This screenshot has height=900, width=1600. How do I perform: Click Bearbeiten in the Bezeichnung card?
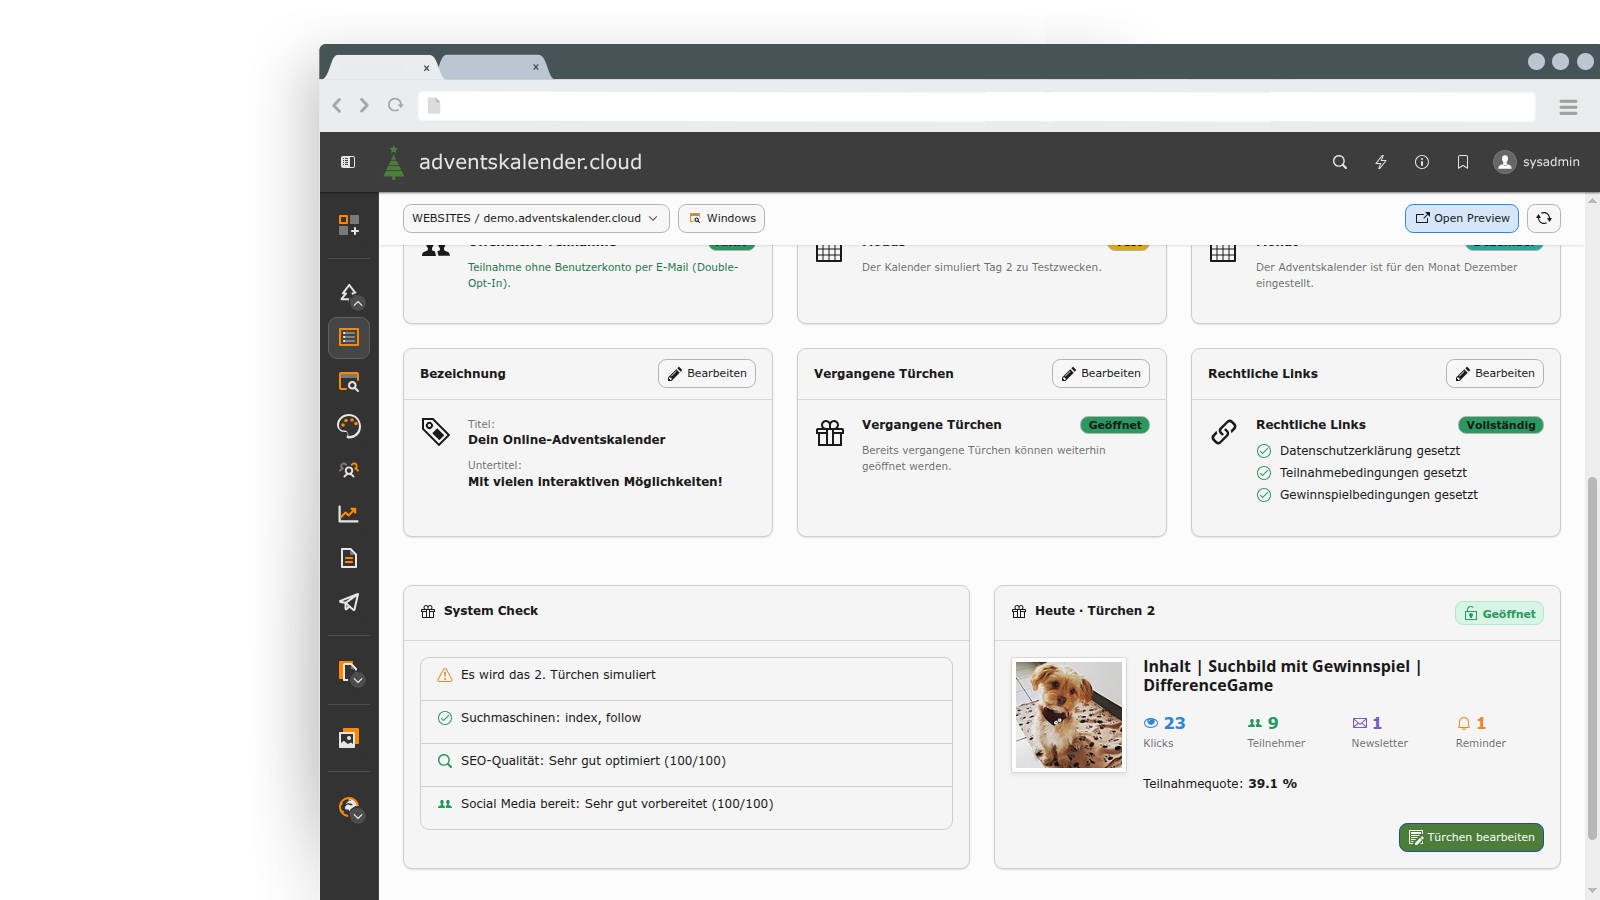[x=707, y=374]
